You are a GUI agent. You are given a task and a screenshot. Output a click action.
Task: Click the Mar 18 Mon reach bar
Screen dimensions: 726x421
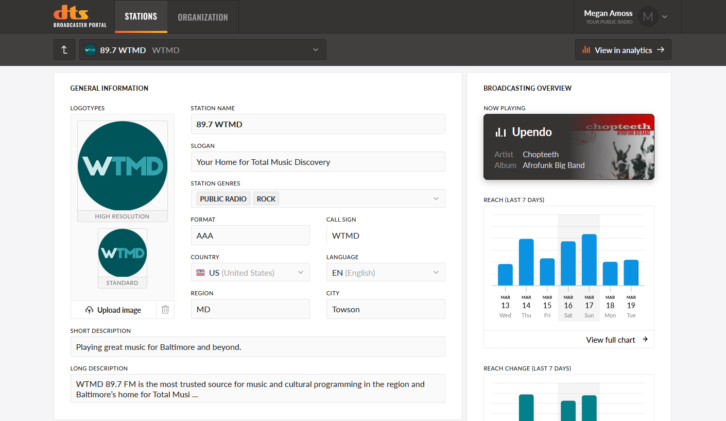610,274
